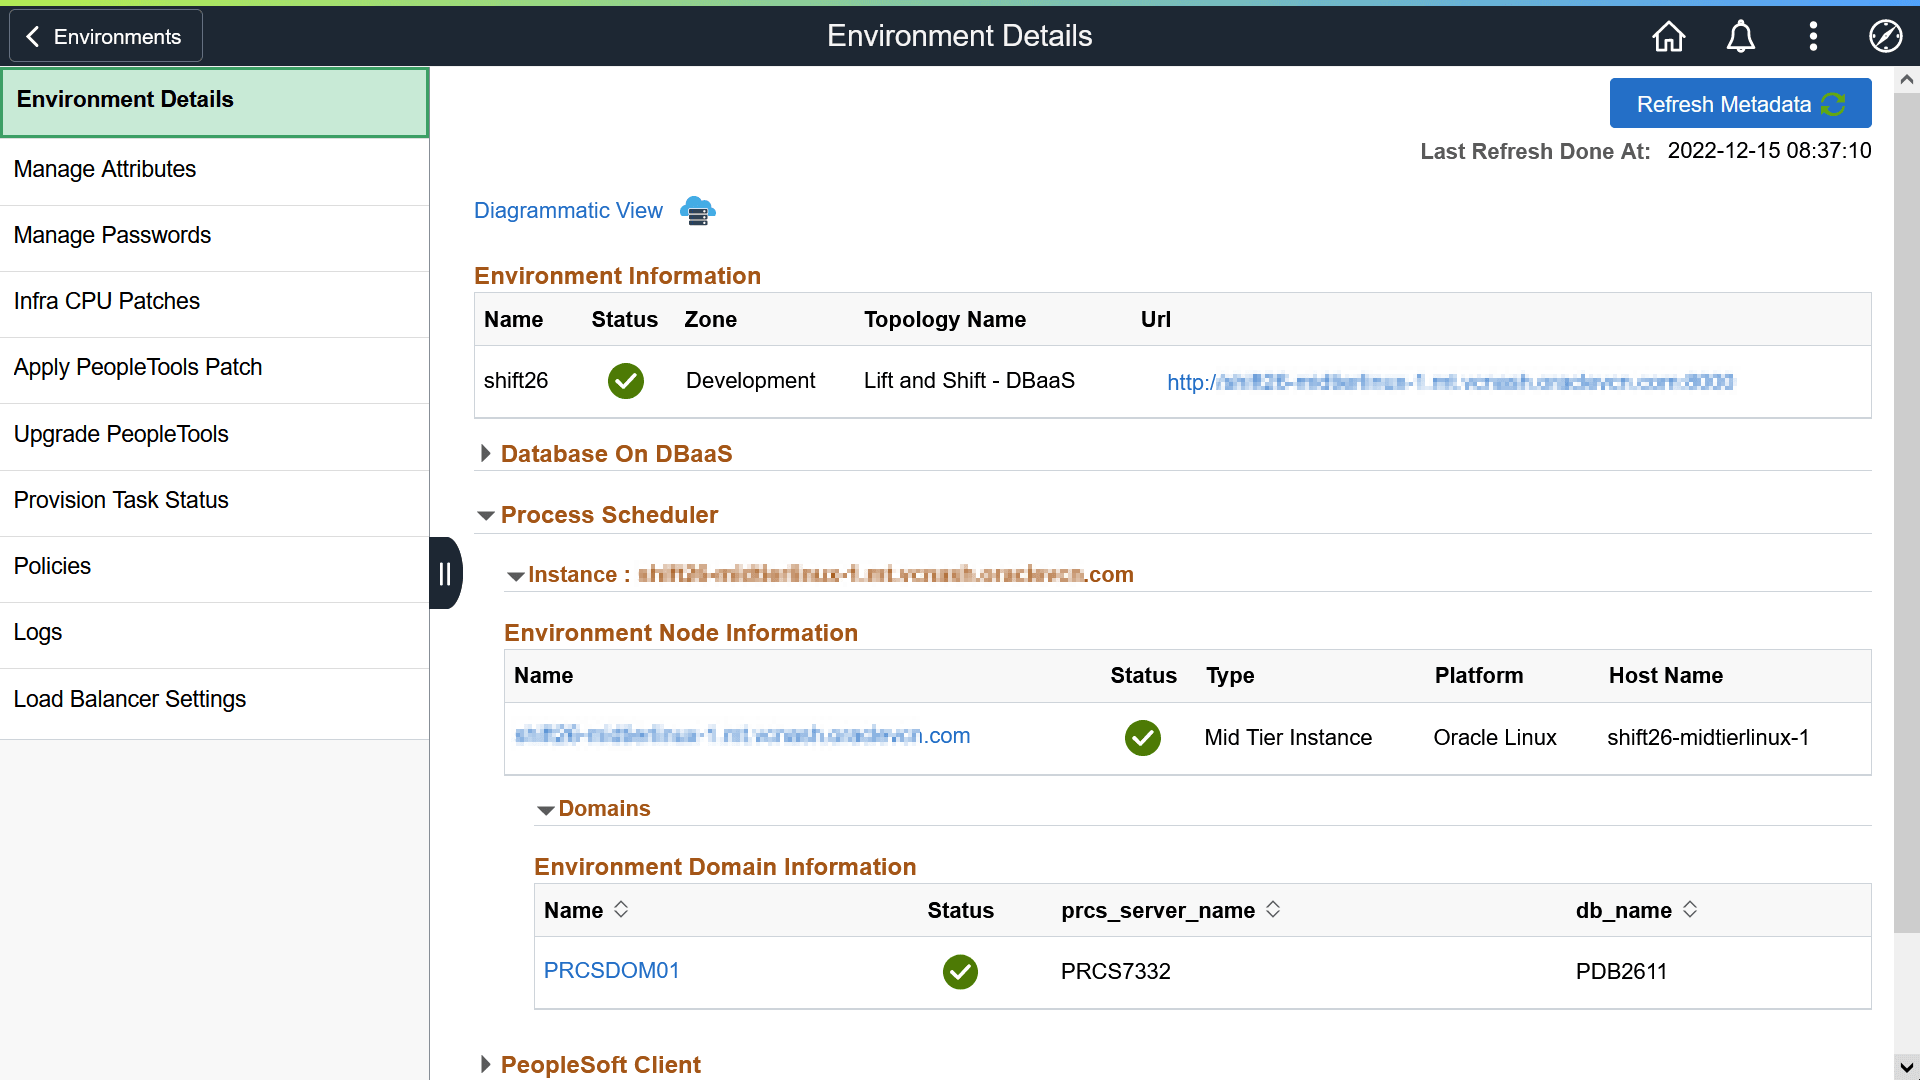Viewport: 1920px width, 1080px height.
Task: Click the cloud icon next to Diagrammatic View
Action: 696,210
